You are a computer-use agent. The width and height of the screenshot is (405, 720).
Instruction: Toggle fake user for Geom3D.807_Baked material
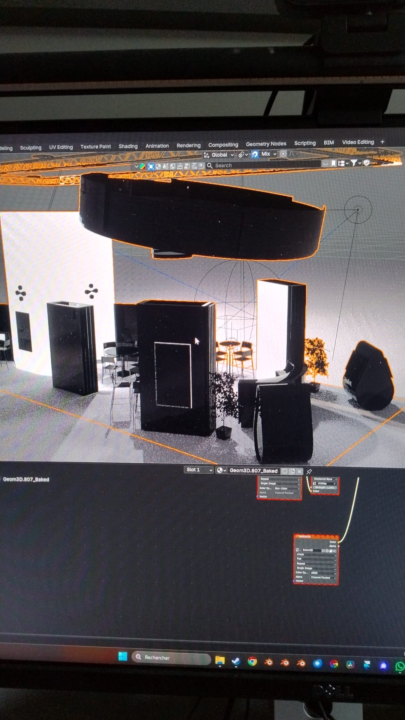point(284,471)
